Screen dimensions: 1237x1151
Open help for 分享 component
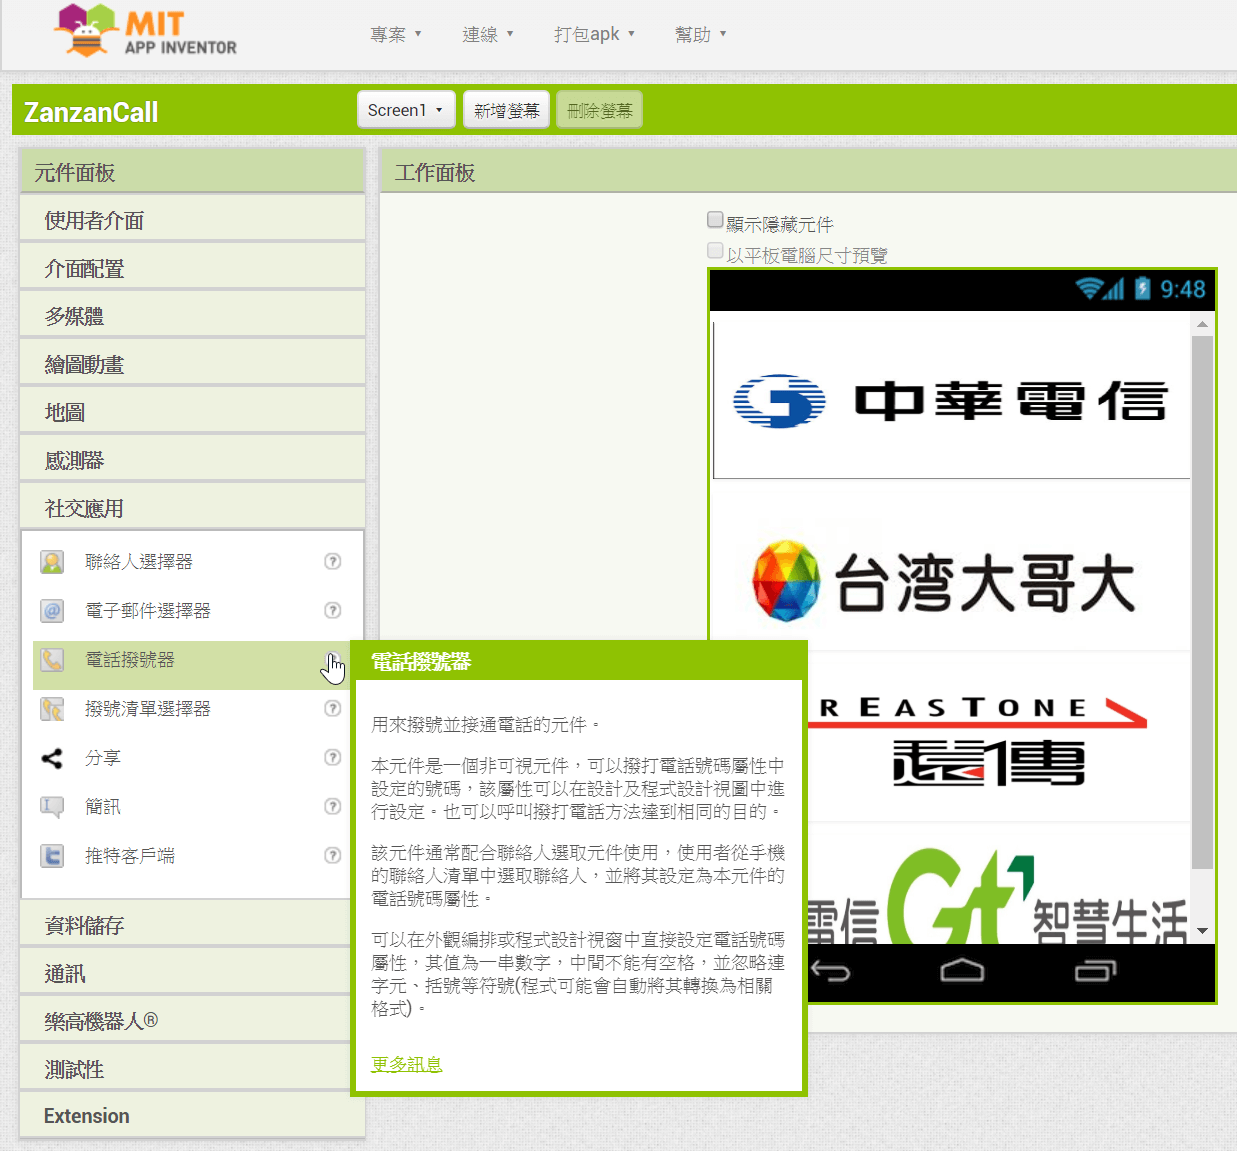pos(333,757)
